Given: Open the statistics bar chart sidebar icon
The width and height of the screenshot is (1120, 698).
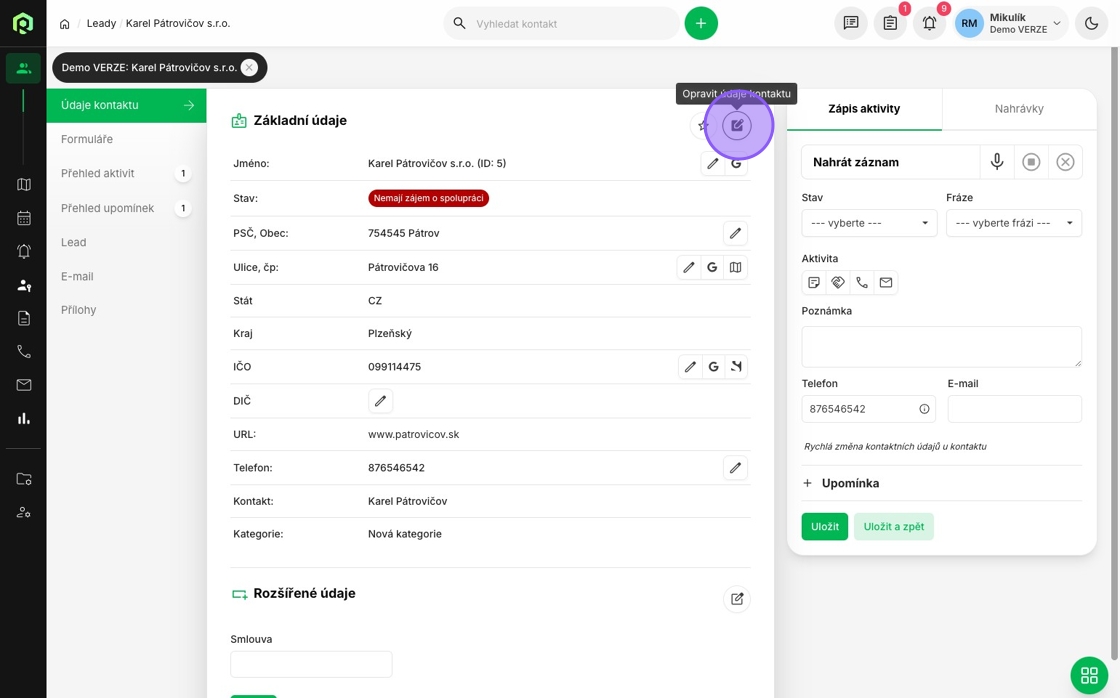Looking at the screenshot, I should pyautogui.click(x=24, y=419).
